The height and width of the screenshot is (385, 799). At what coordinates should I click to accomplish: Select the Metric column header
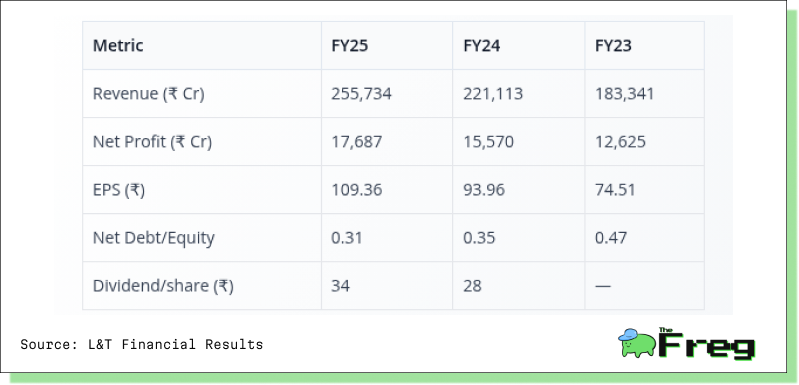tap(118, 46)
